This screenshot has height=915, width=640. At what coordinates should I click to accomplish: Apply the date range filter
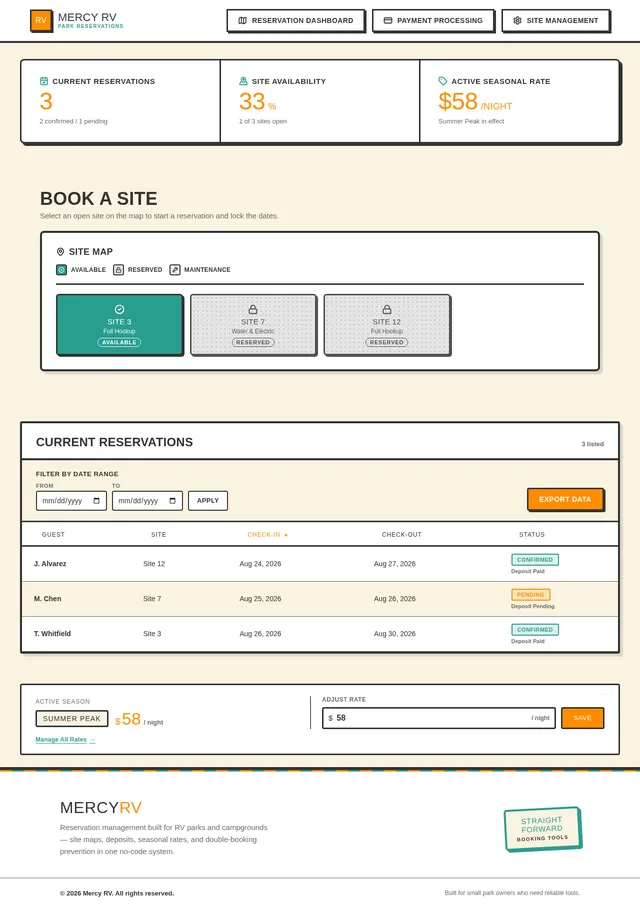[x=208, y=501]
